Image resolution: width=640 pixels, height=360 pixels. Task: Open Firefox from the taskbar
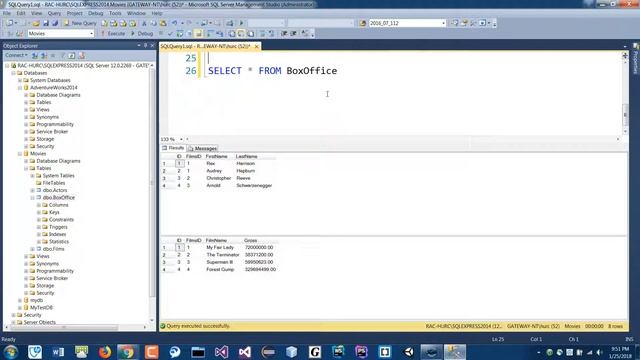(x=104, y=352)
